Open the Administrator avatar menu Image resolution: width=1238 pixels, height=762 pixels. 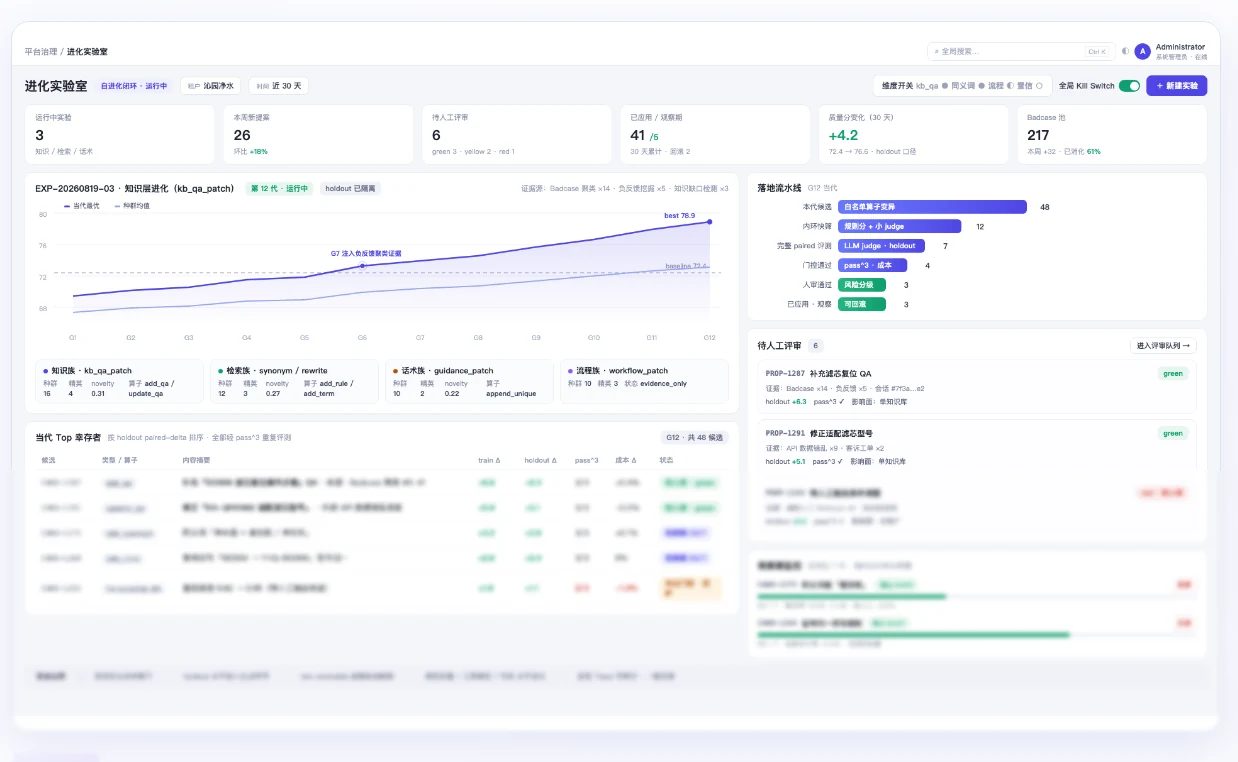point(1142,51)
